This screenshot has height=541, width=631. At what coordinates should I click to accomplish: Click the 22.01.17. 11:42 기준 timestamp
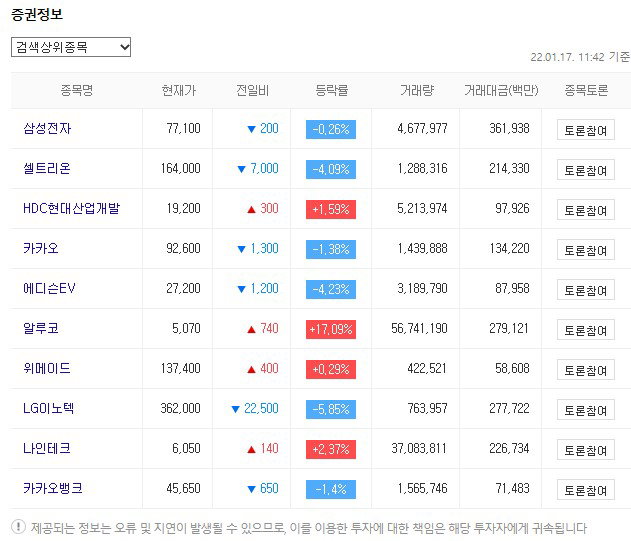pos(580,57)
